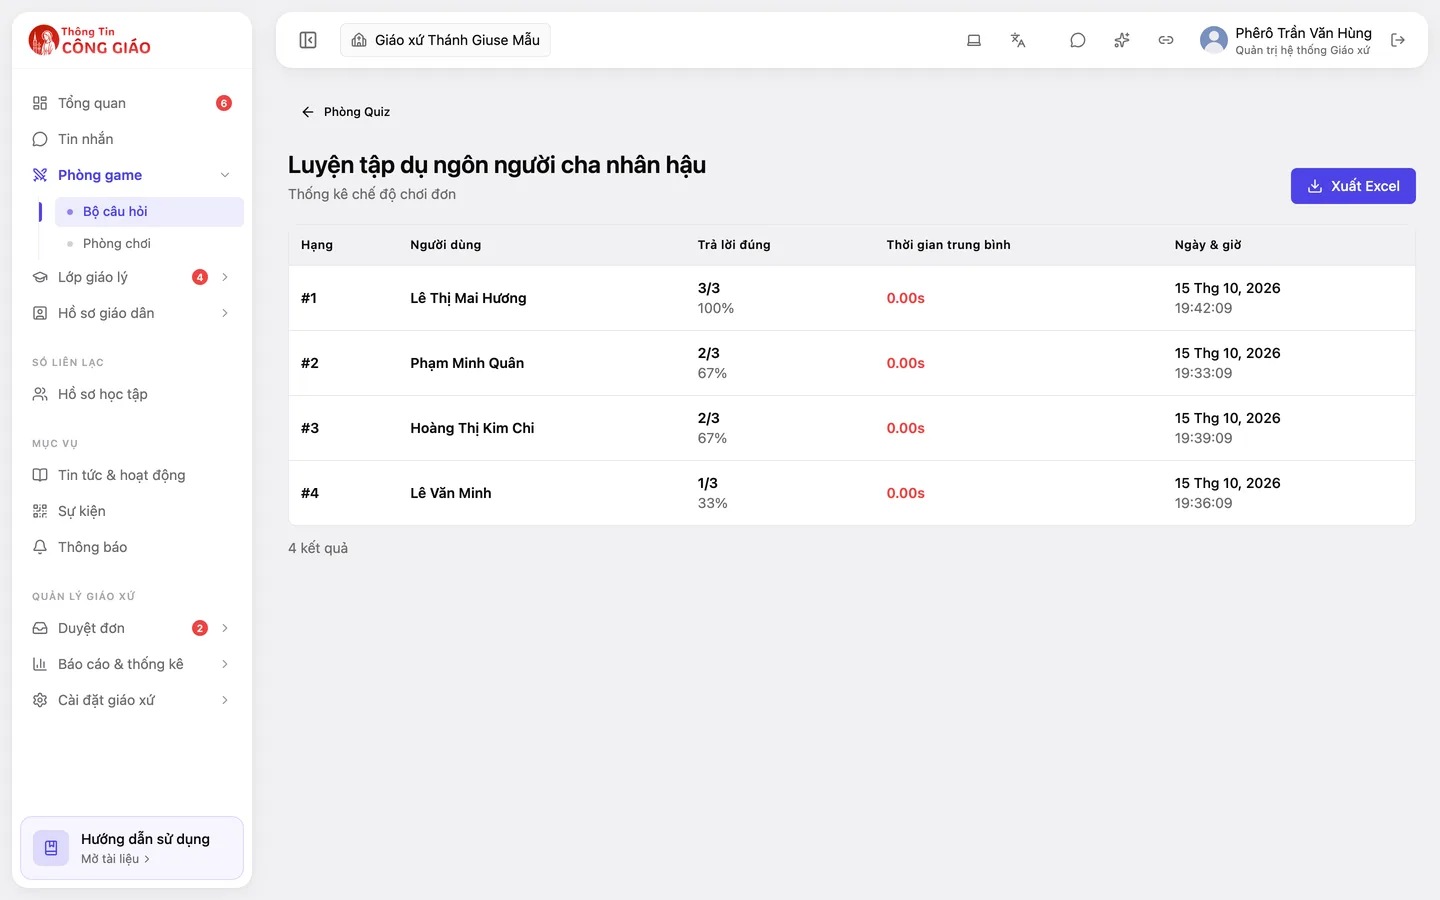Expand the Báo cáo & thống kê chevron
Viewport: 1440px width, 900px height.
tap(225, 664)
